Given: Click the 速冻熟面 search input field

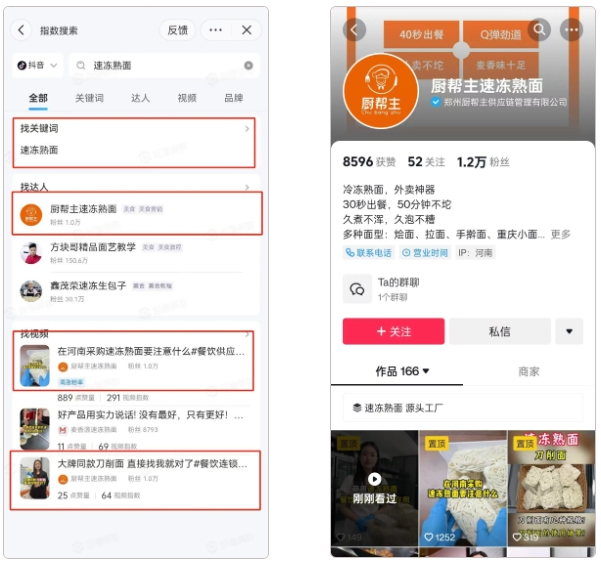Looking at the screenshot, I should click(164, 66).
